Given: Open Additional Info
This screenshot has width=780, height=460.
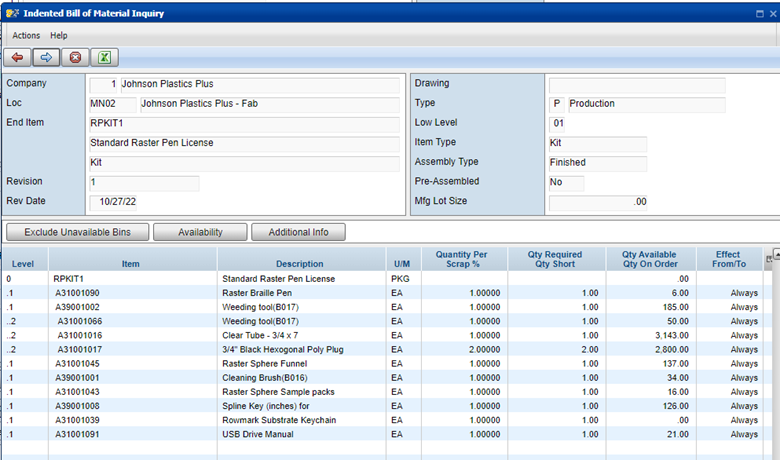Looking at the screenshot, I should [298, 232].
